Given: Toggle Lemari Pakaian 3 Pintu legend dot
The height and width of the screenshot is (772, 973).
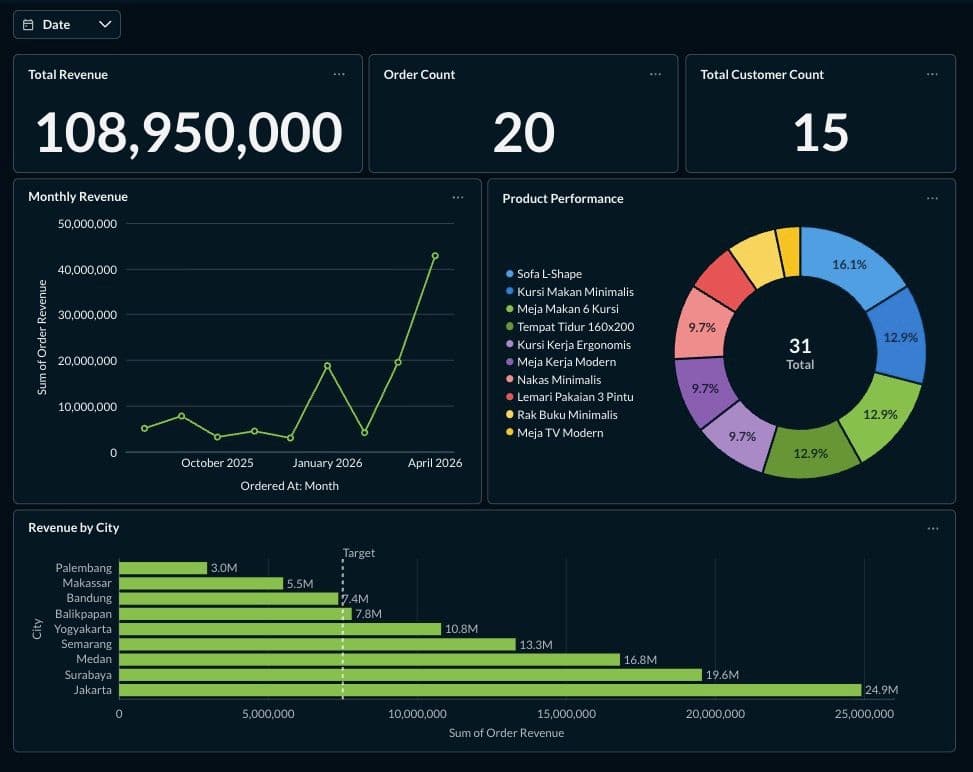Looking at the screenshot, I should point(509,396).
